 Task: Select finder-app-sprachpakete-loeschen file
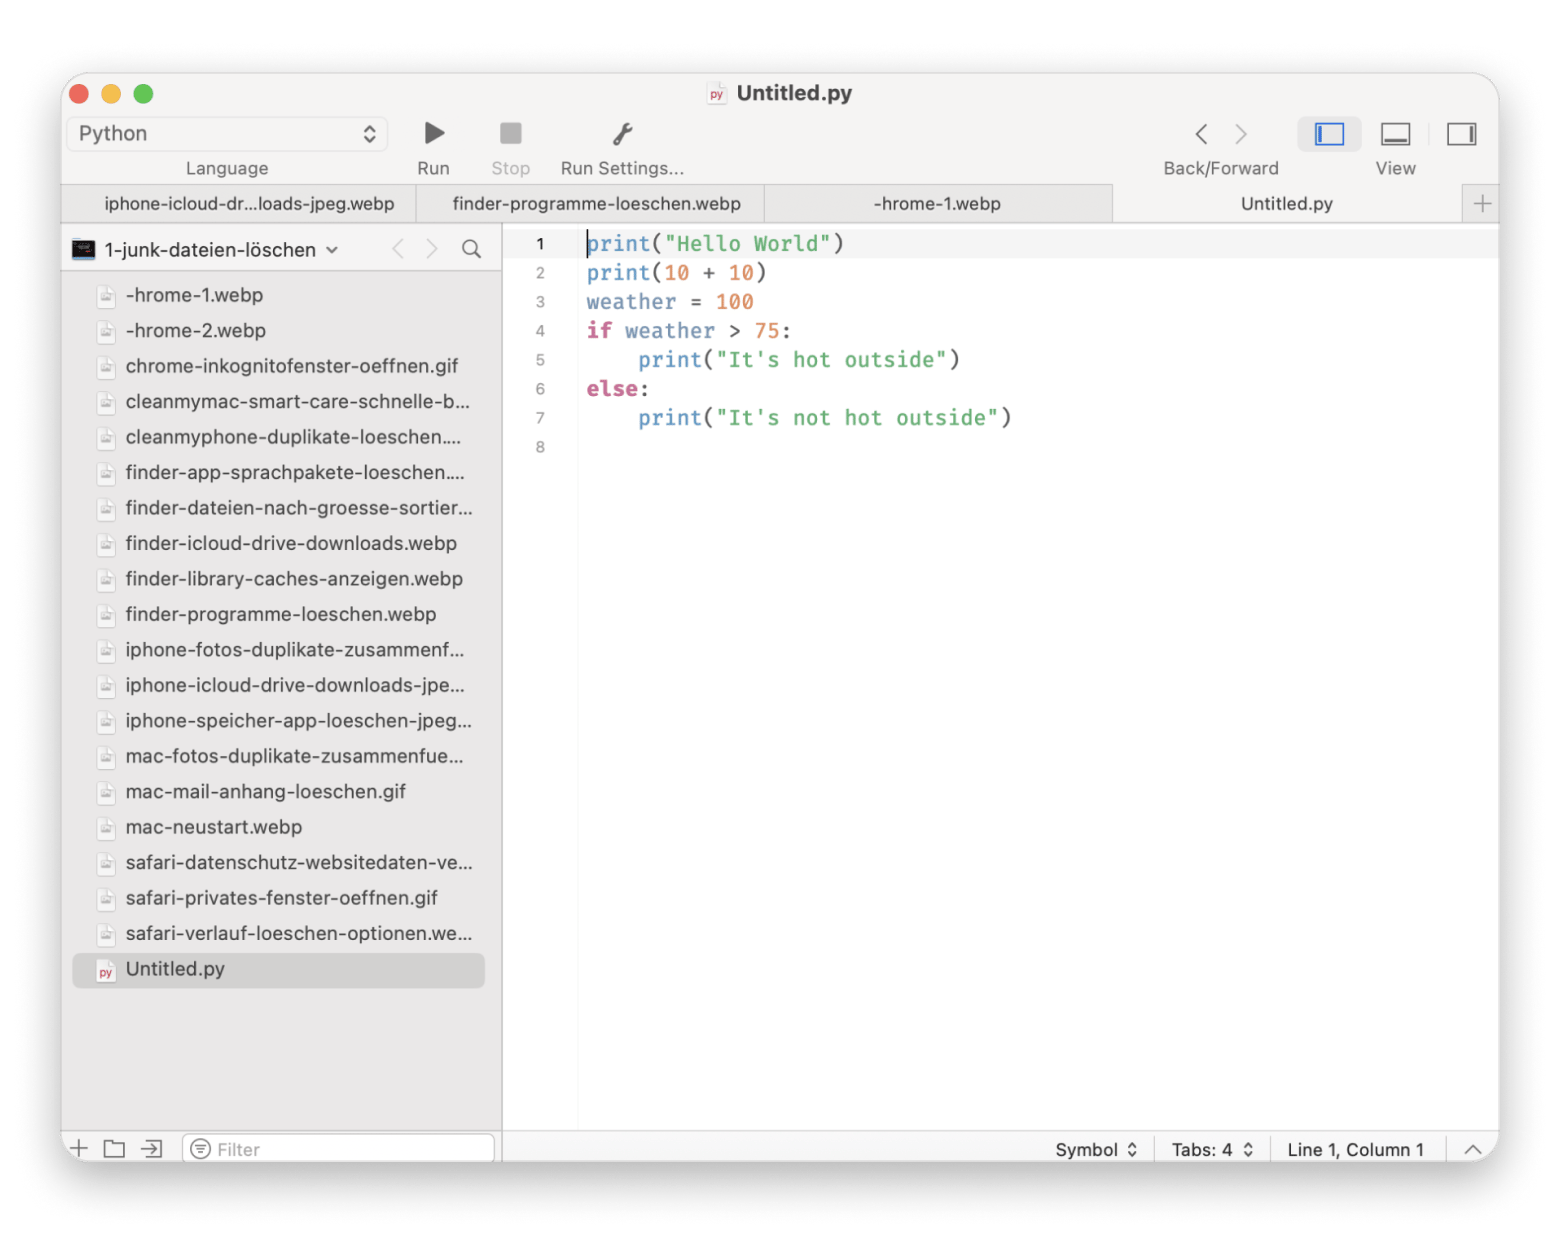[x=279, y=473]
